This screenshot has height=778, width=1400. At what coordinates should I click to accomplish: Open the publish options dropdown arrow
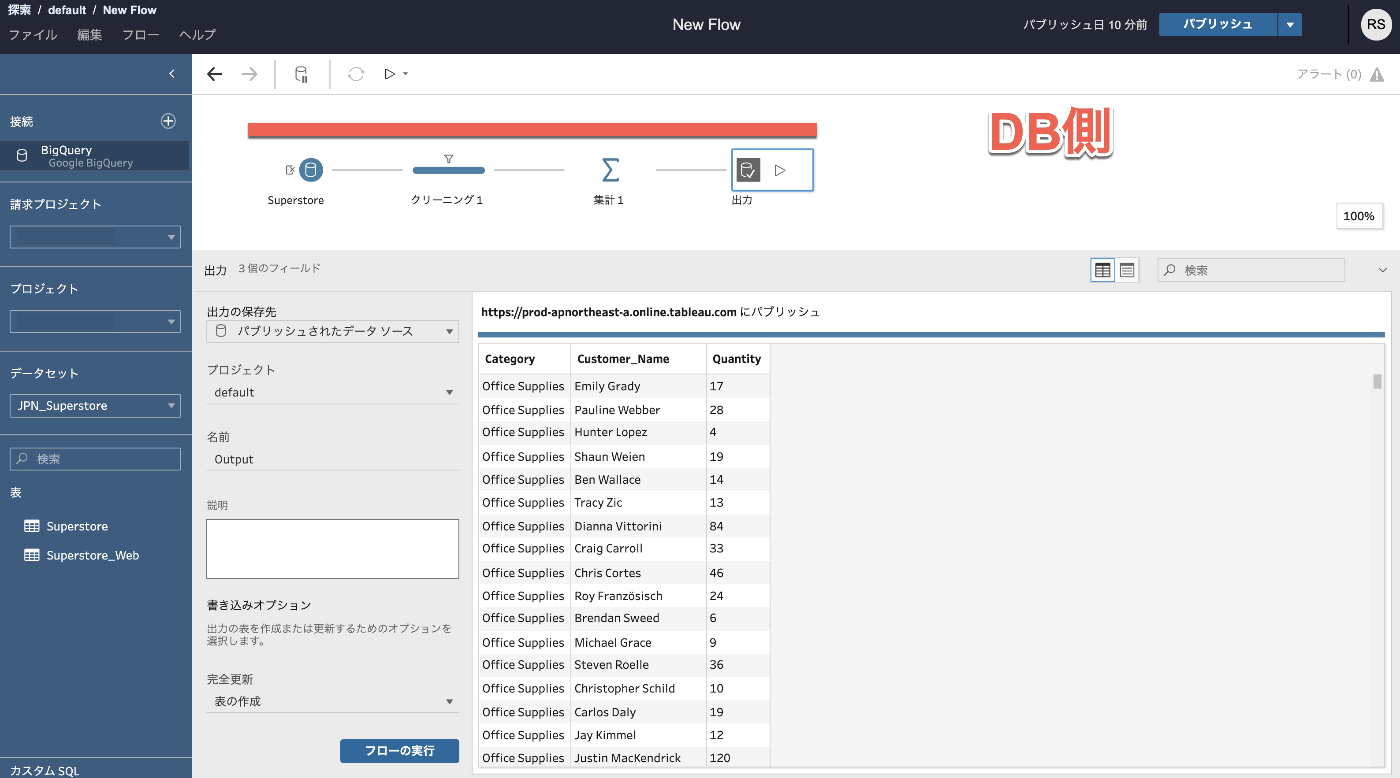(1290, 24)
